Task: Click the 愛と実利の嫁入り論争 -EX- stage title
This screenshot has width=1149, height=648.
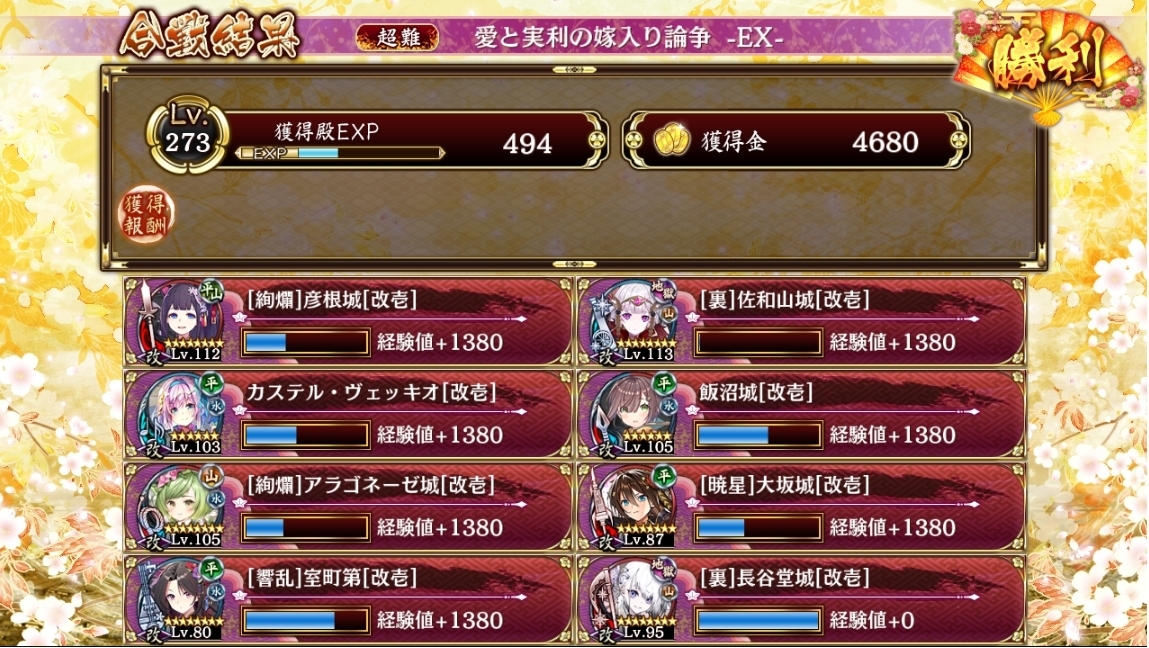Action: tap(629, 37)
